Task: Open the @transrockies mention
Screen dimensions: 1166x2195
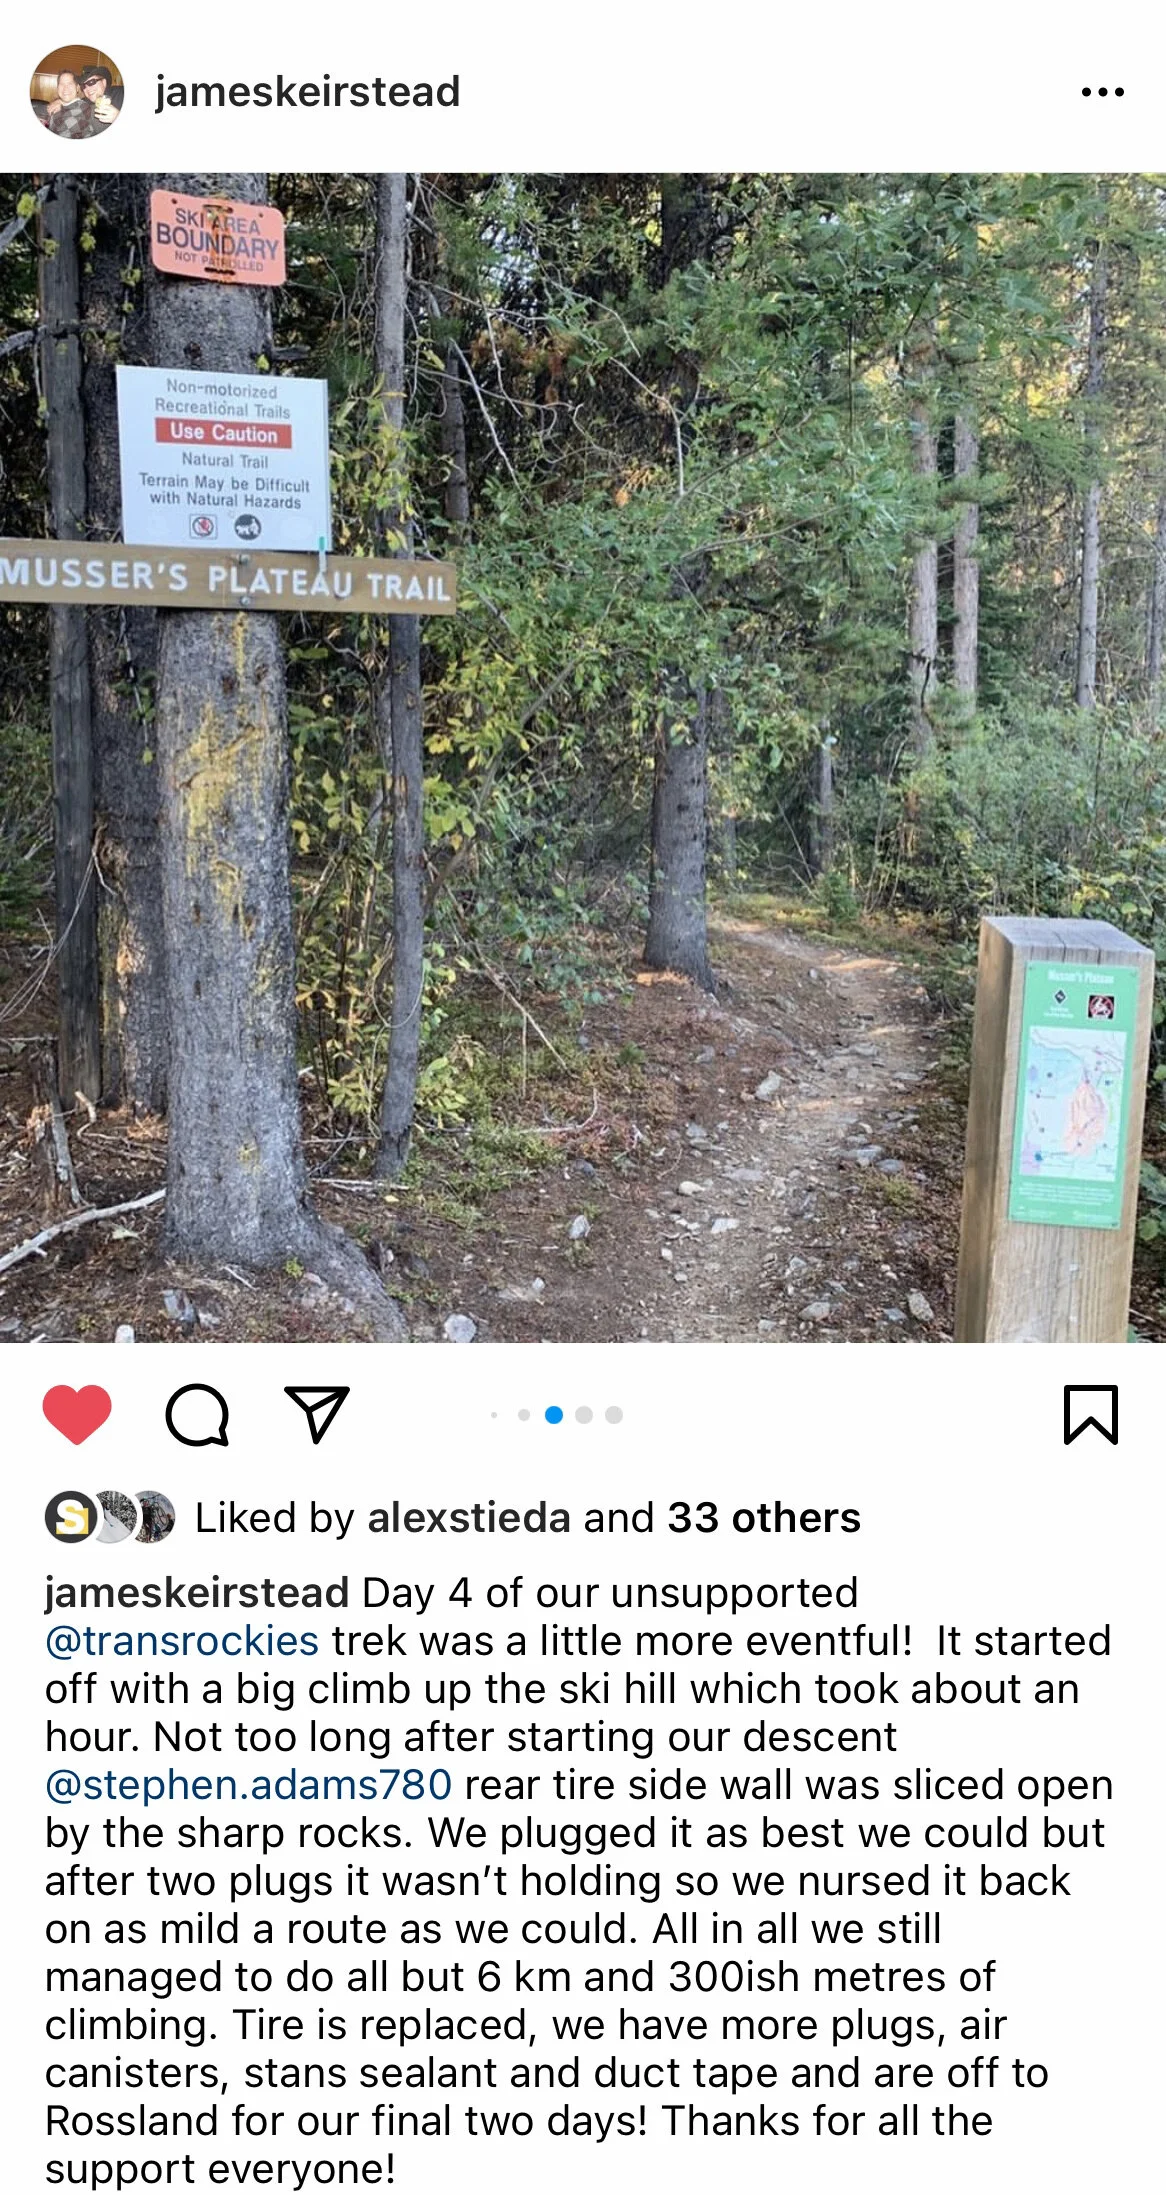Action: click(x=182, y=1641)
